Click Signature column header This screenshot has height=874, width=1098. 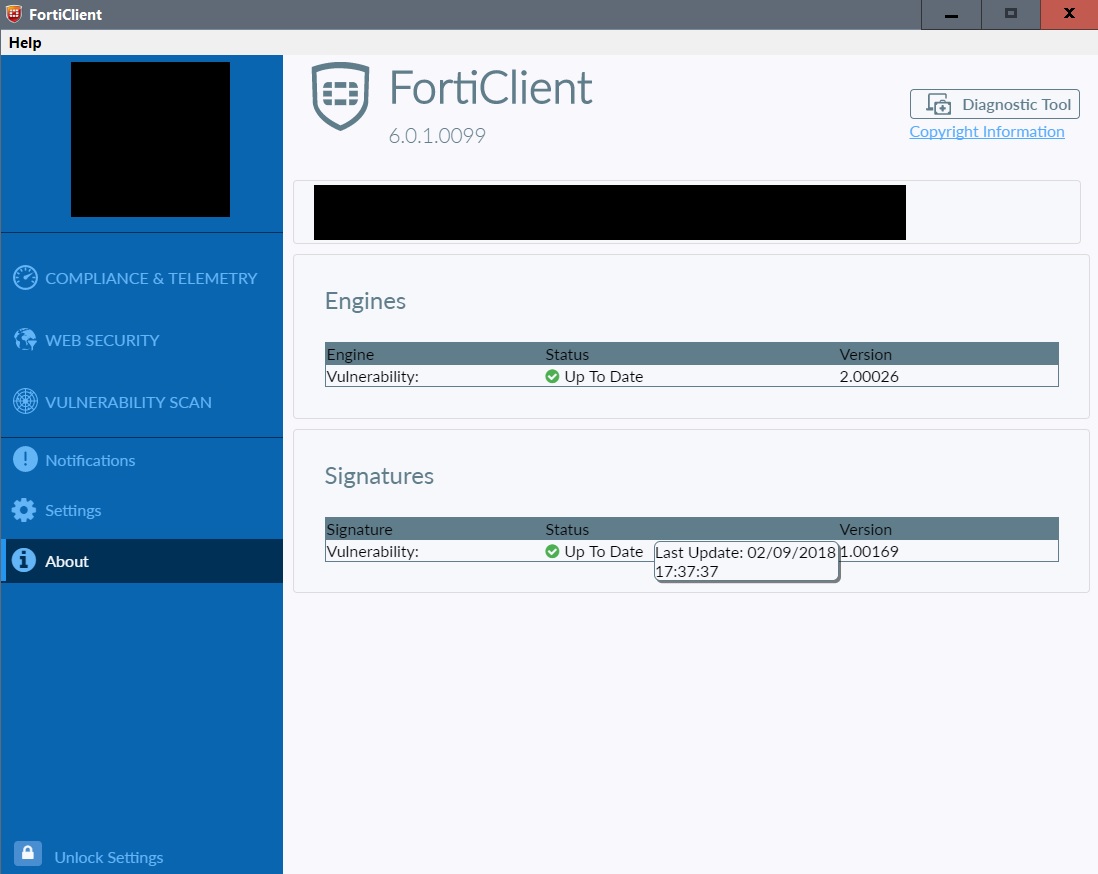tap(359, 529)
